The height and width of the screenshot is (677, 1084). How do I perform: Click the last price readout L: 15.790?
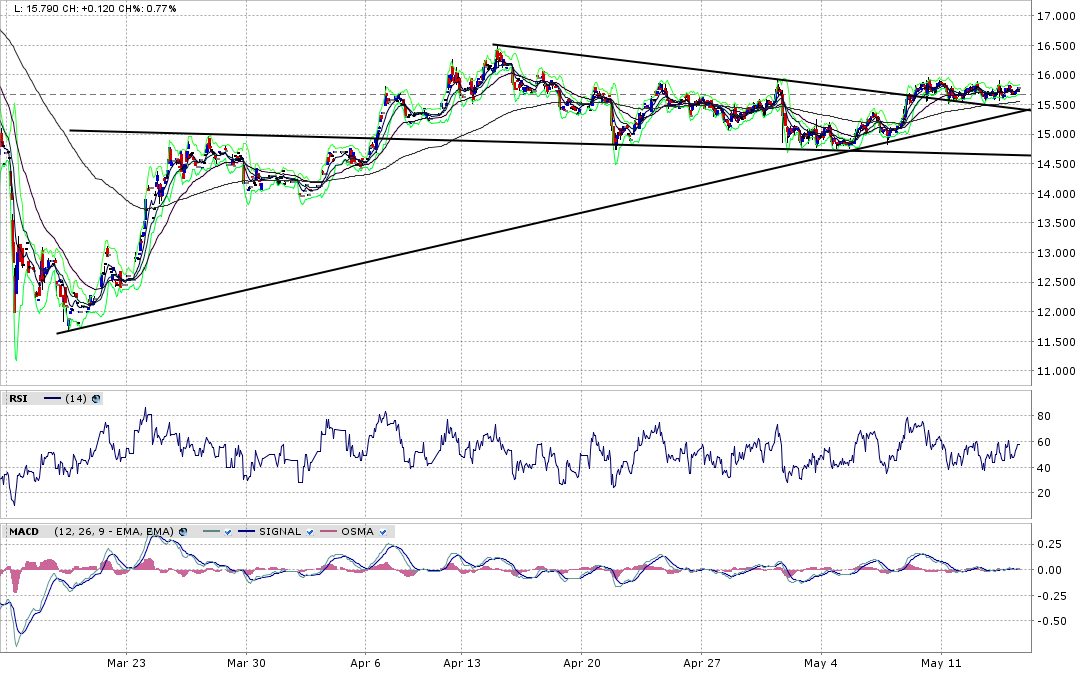click(x=35, y=9)
